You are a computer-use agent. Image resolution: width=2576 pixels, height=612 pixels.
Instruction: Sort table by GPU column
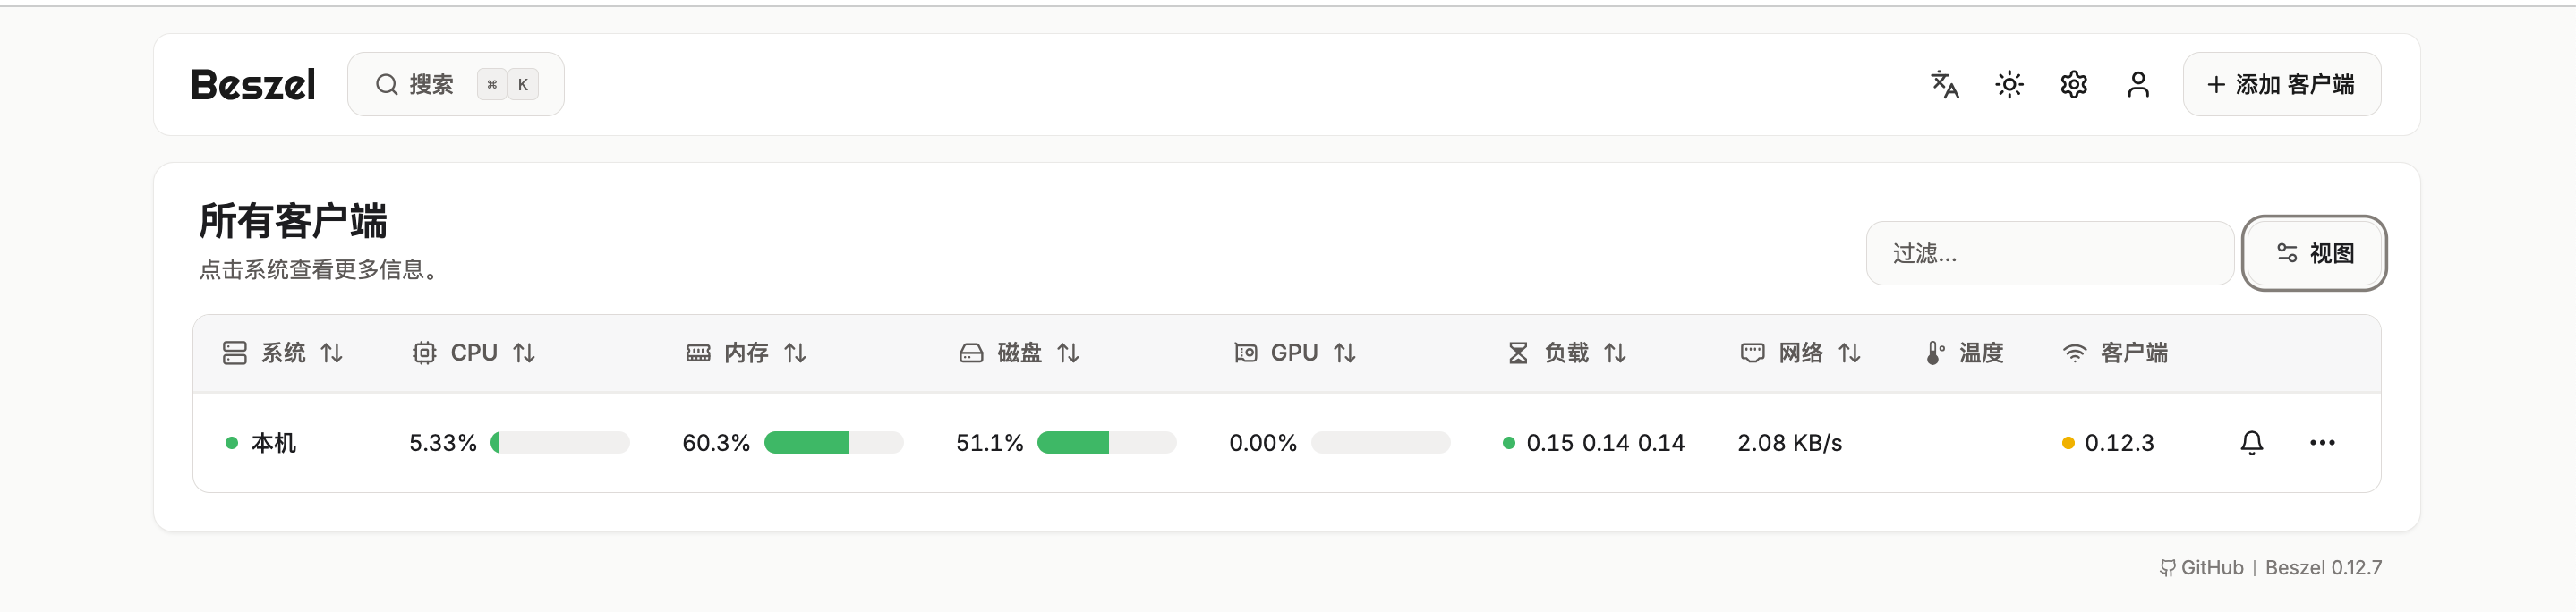[x=1295, y=353]
